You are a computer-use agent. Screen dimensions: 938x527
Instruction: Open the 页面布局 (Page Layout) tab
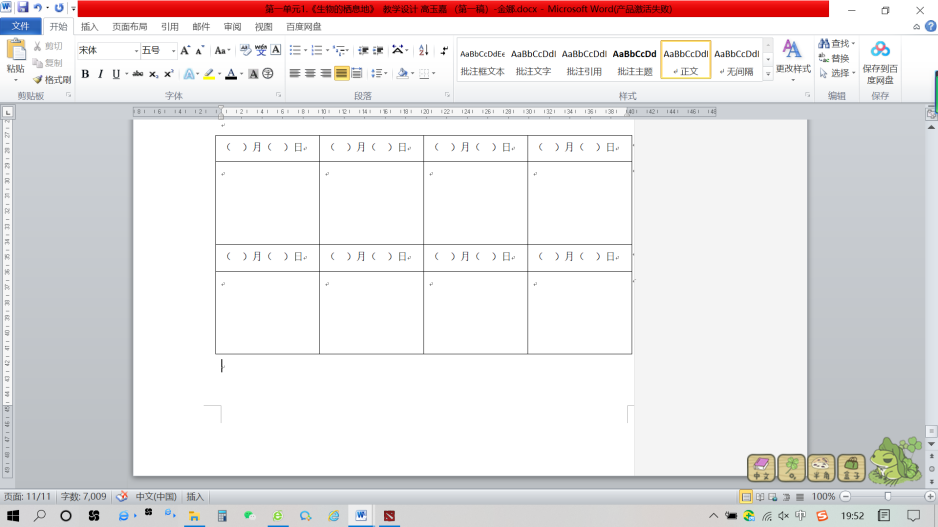point(127,27)
